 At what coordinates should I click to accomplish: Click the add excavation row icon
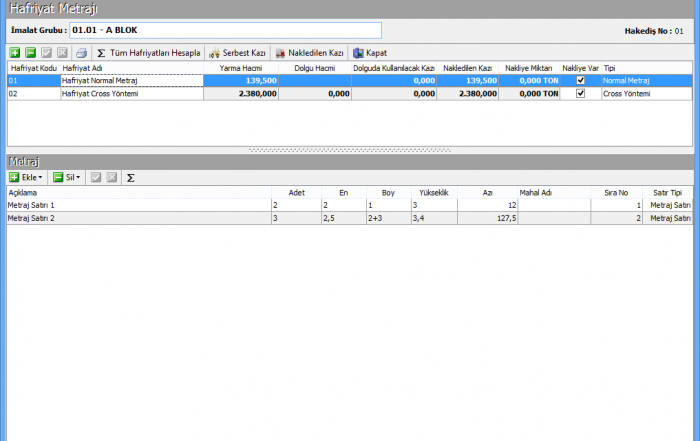[15, 52]
